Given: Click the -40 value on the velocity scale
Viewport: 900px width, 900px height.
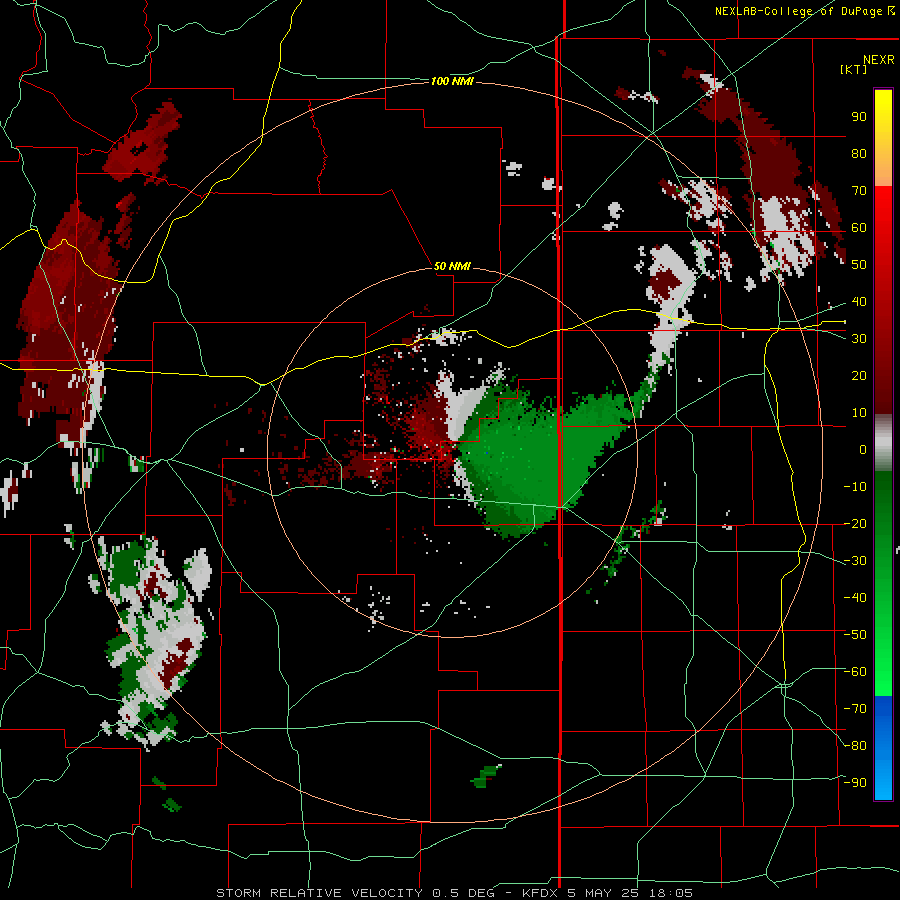Looking at the screenshot, I should click(855, 598).
